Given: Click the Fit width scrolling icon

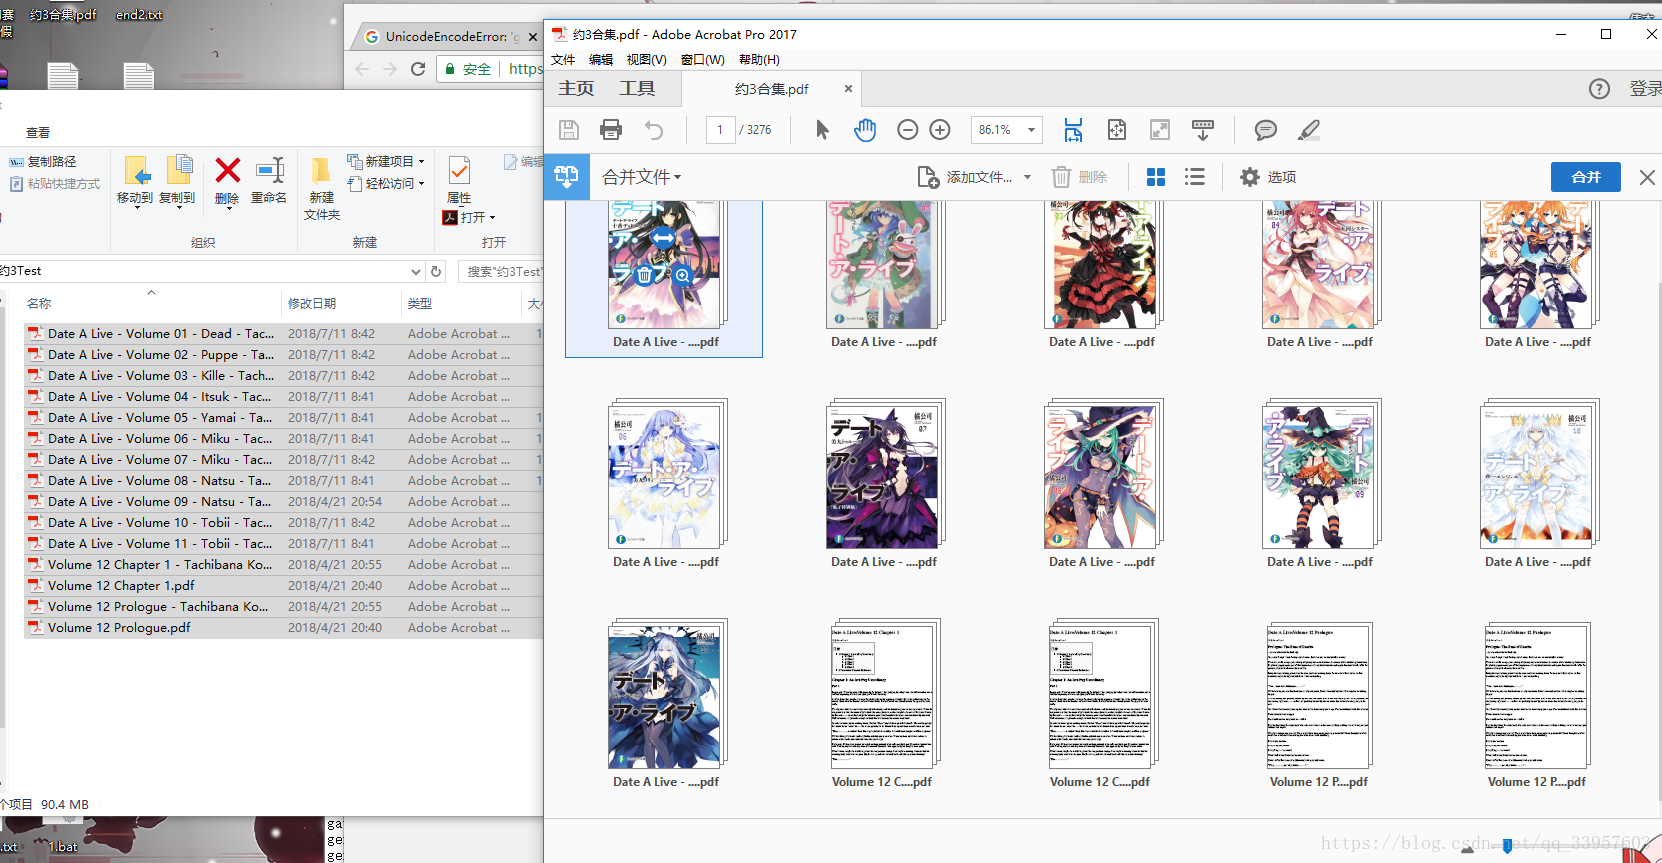Looking at the screenshot, I should click(1073, 130).
